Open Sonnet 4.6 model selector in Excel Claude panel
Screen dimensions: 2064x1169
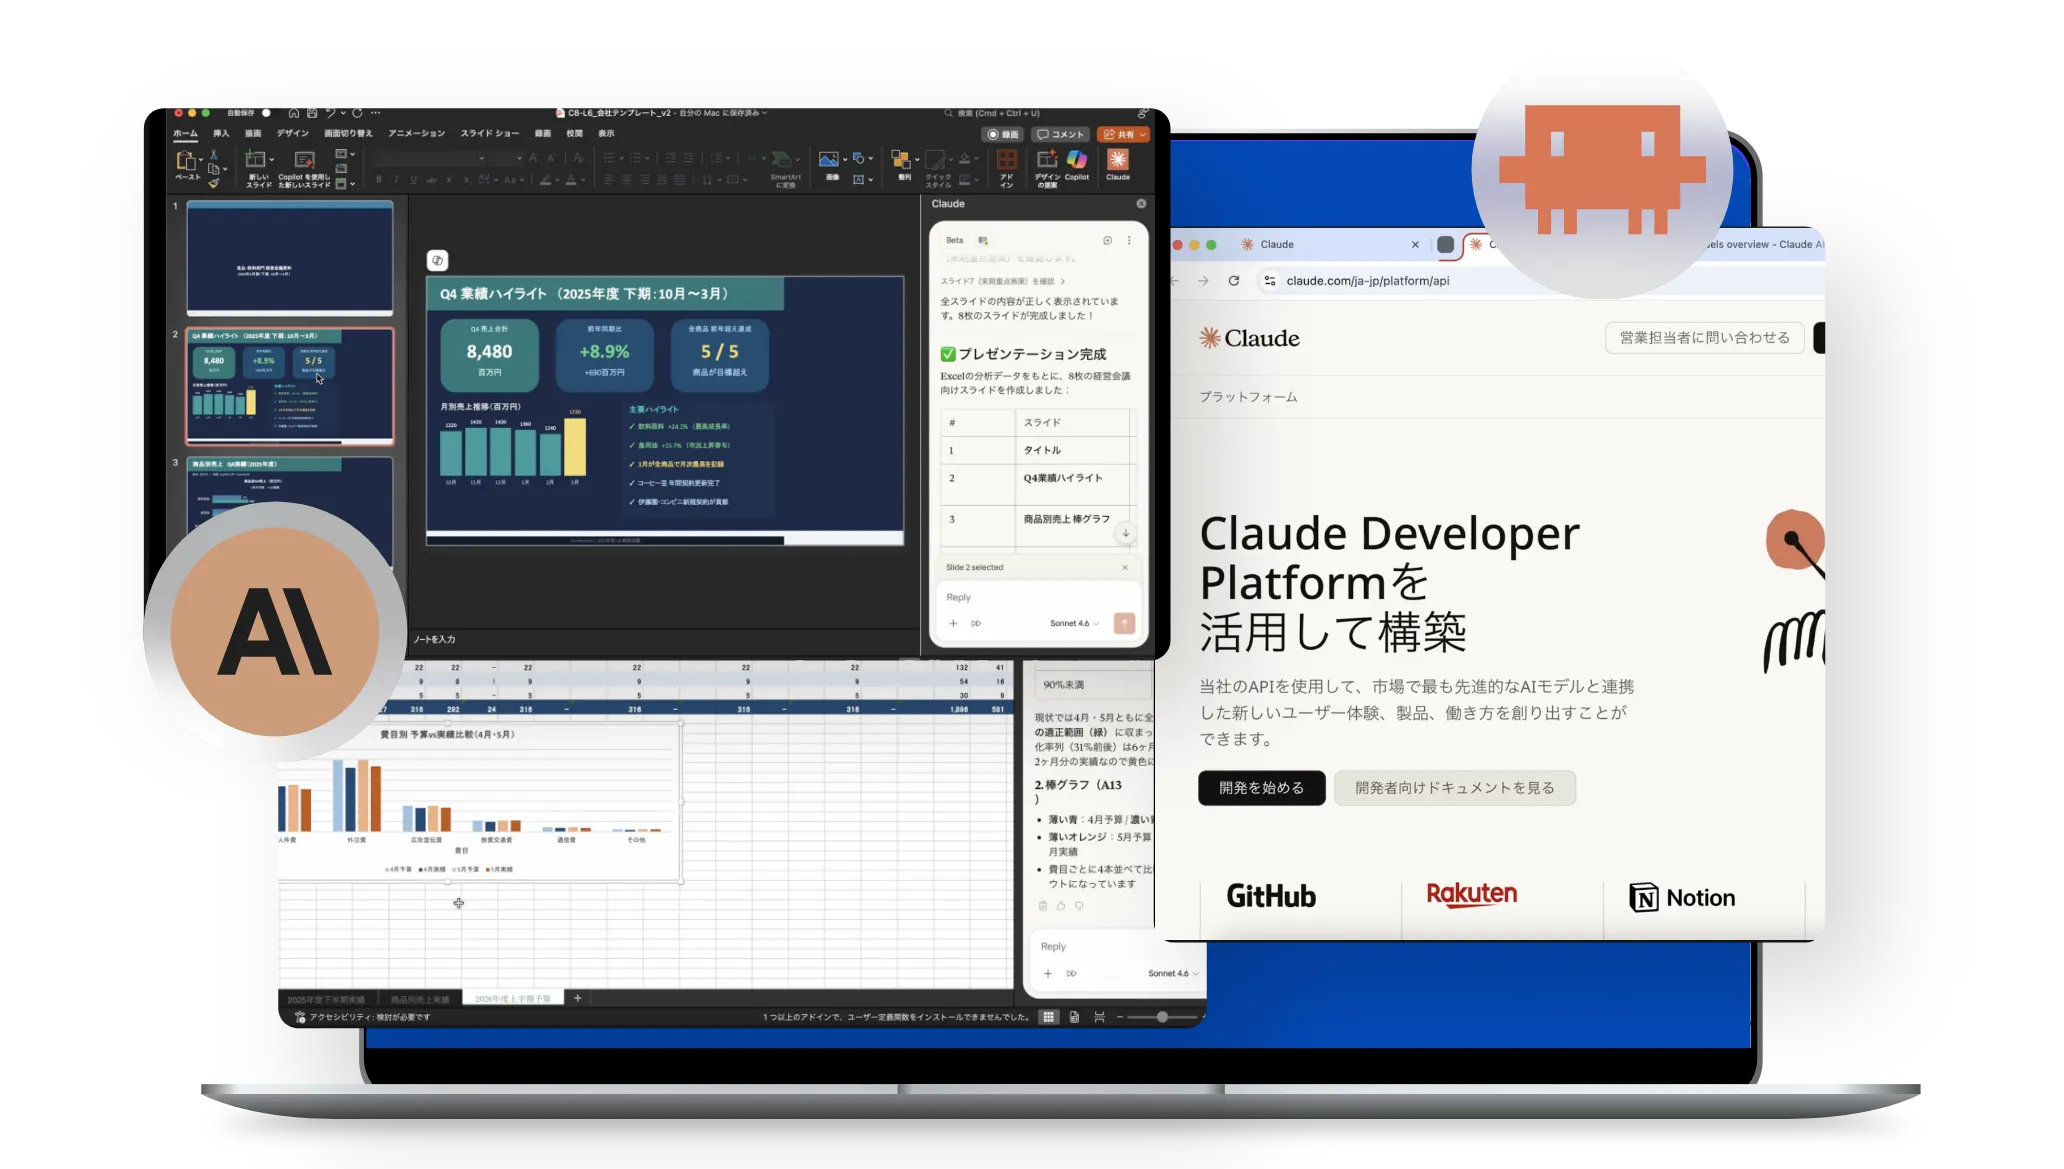pyautogui.click(x=1173, y=973)
